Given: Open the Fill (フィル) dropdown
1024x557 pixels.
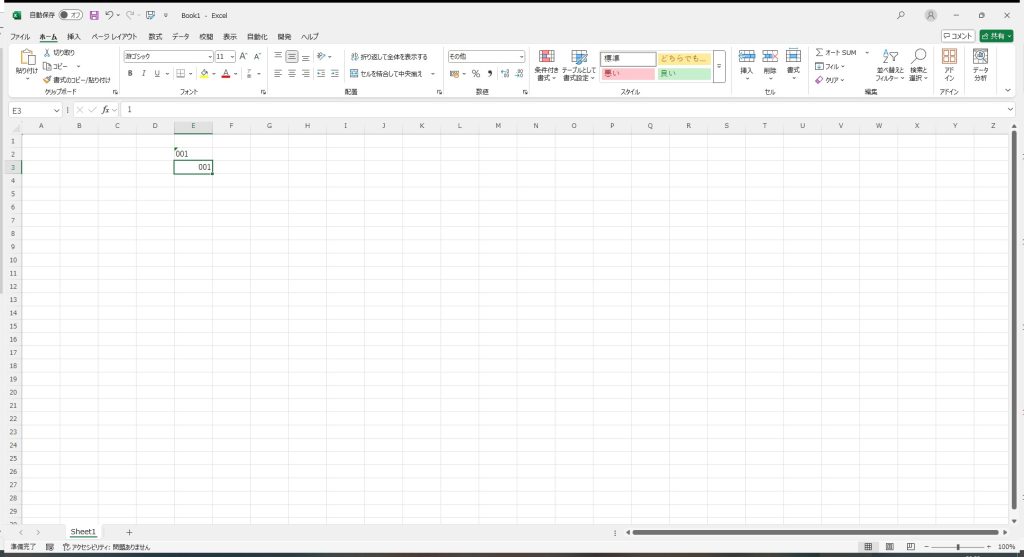Looking at the screenshot, I should pos(830,66).
